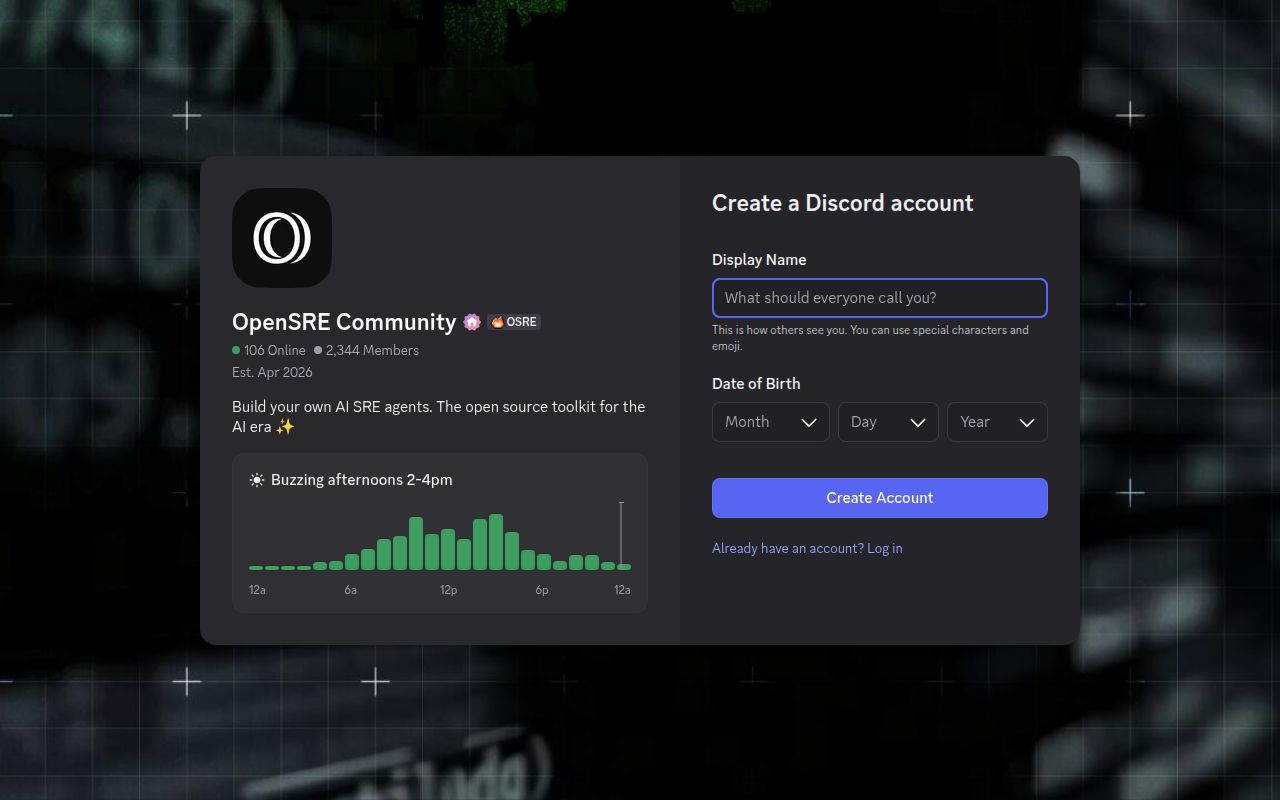Click the 12p label on activity chart
1280x800 pixels.
click(x=448, y=590)
